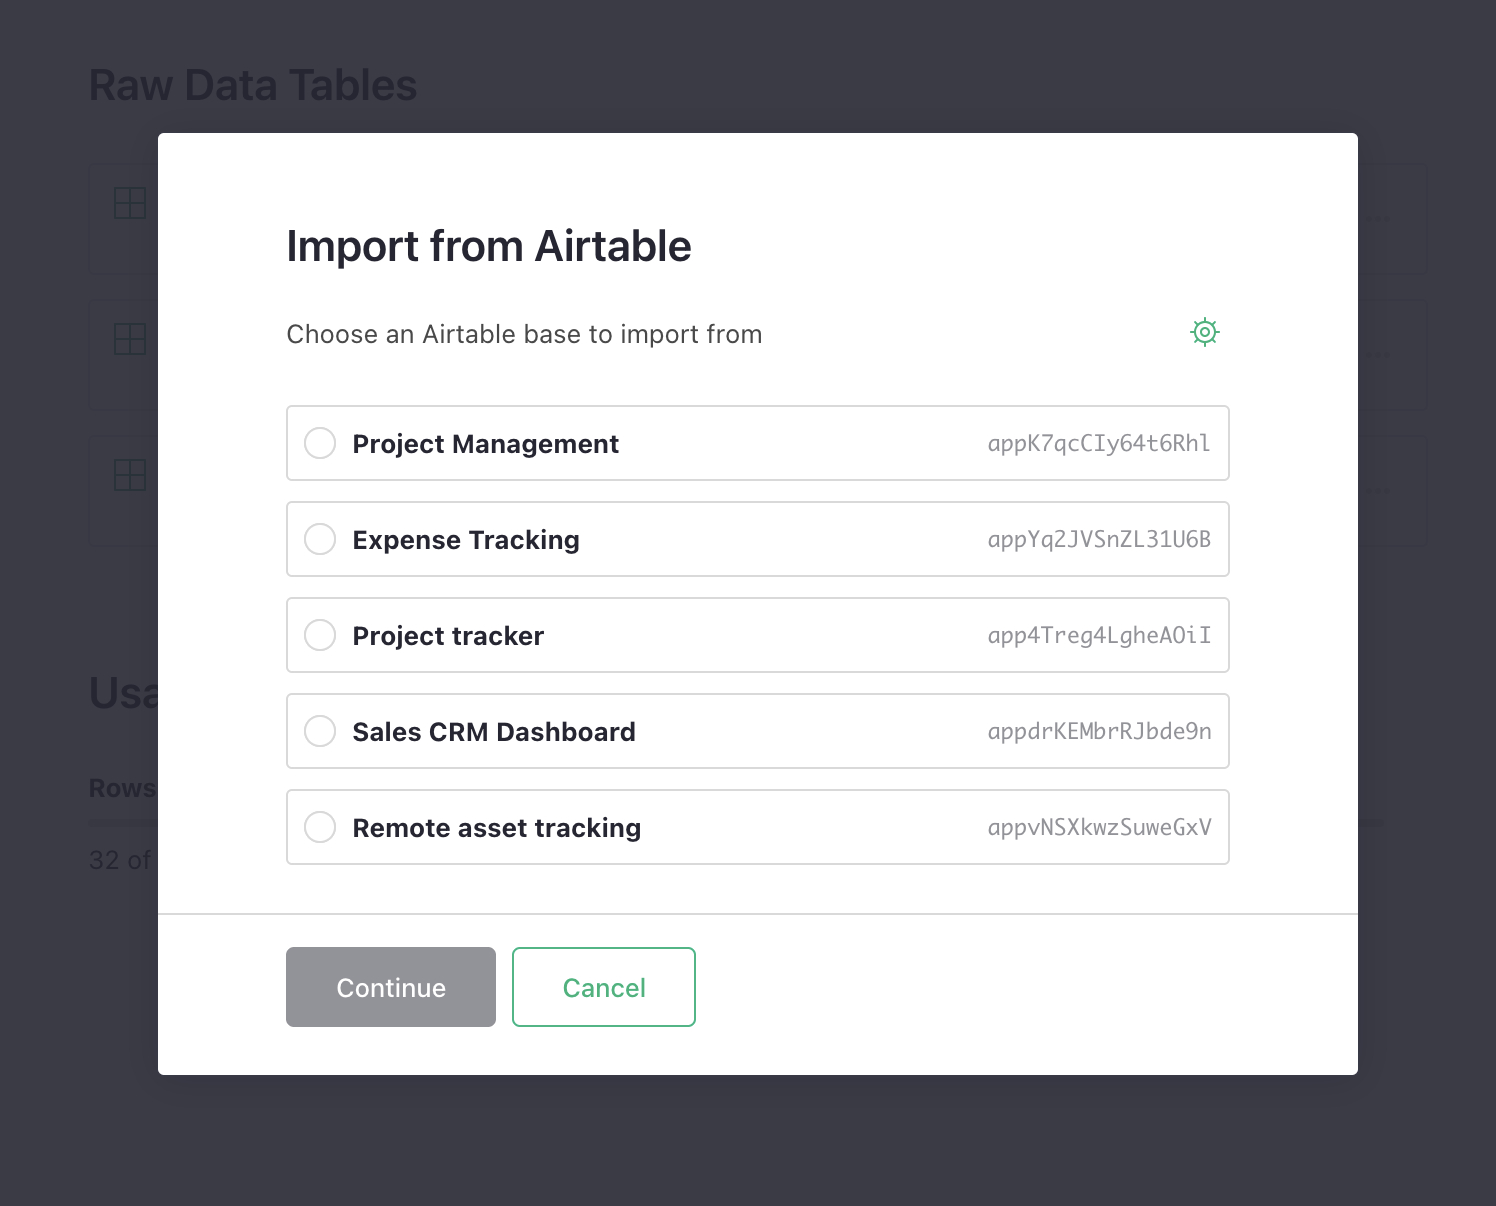
Task: Click the 32 of rows counter text
Action: click(119, 860)
